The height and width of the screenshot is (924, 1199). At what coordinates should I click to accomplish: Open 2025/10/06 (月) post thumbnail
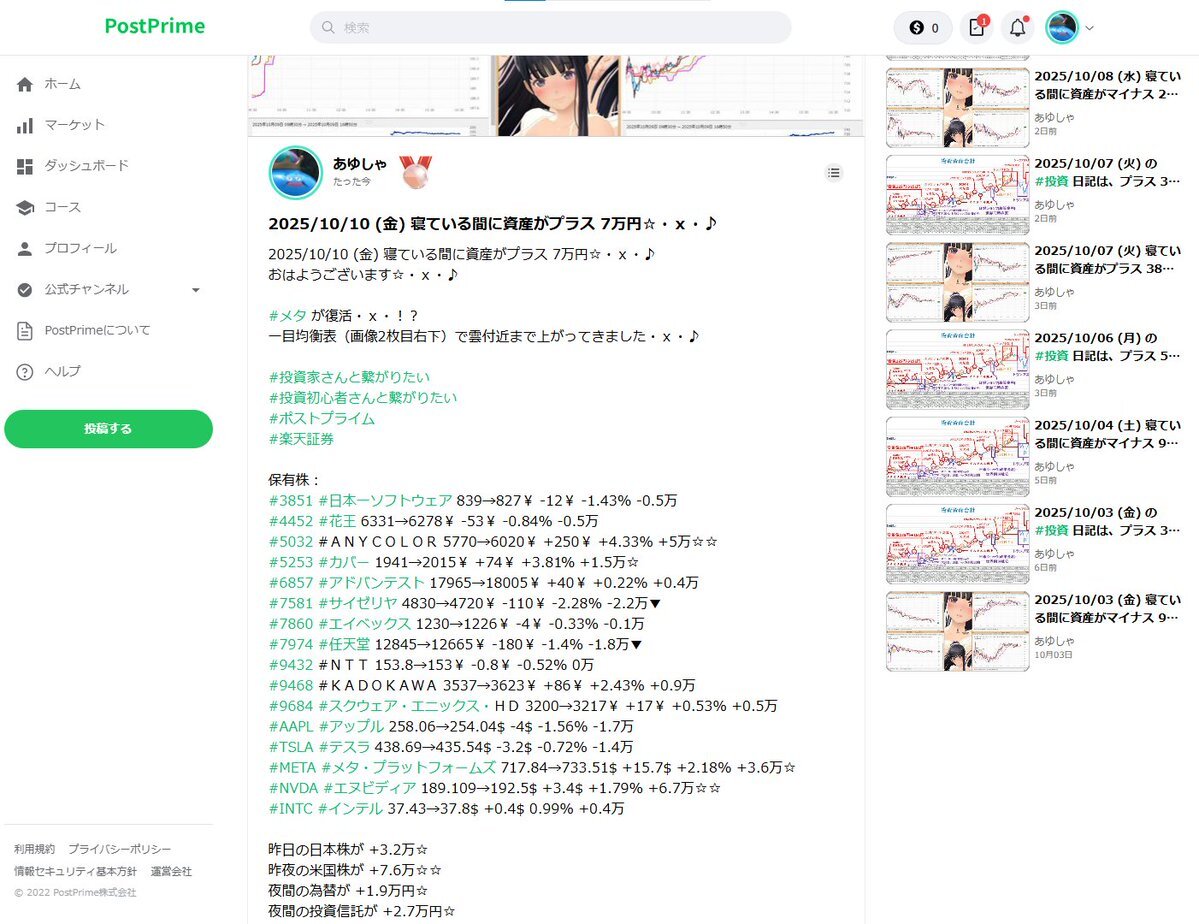point(957,369)
